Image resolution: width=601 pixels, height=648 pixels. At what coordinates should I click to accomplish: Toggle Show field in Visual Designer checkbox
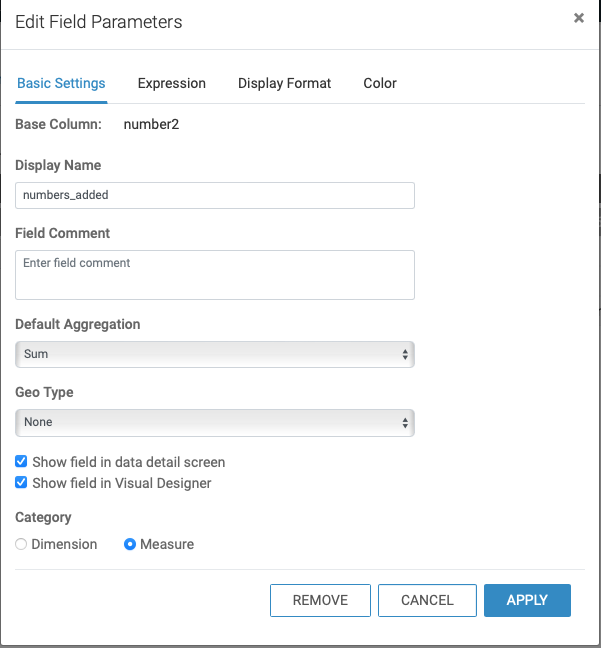21,483
